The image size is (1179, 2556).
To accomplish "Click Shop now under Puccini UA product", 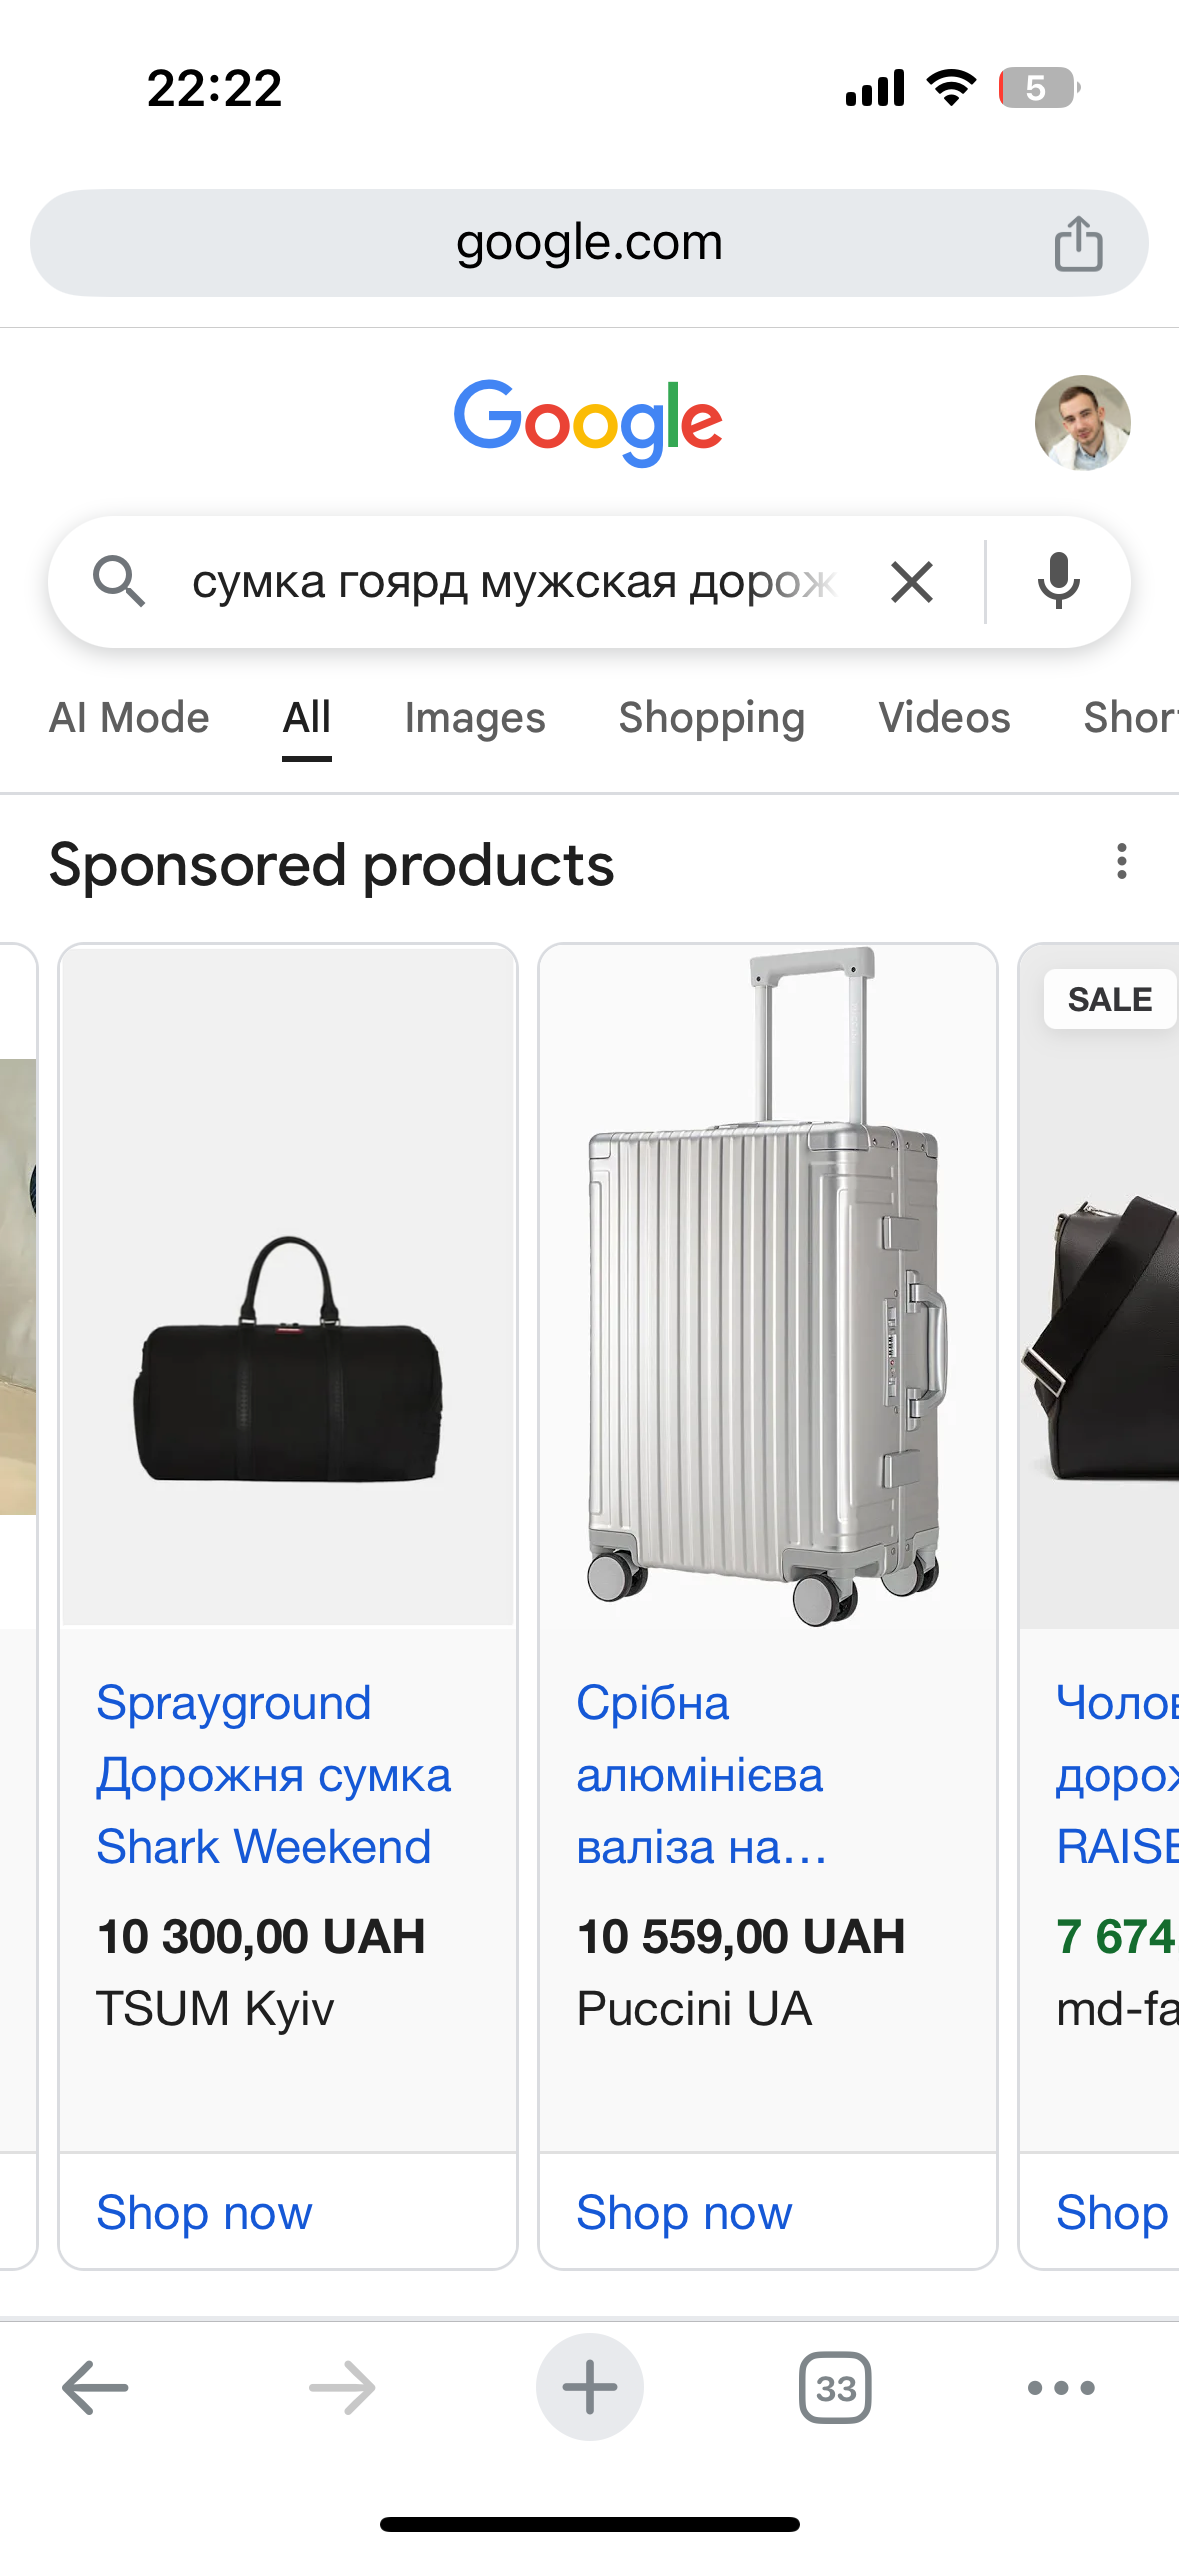I will [x=684, y=2212].
